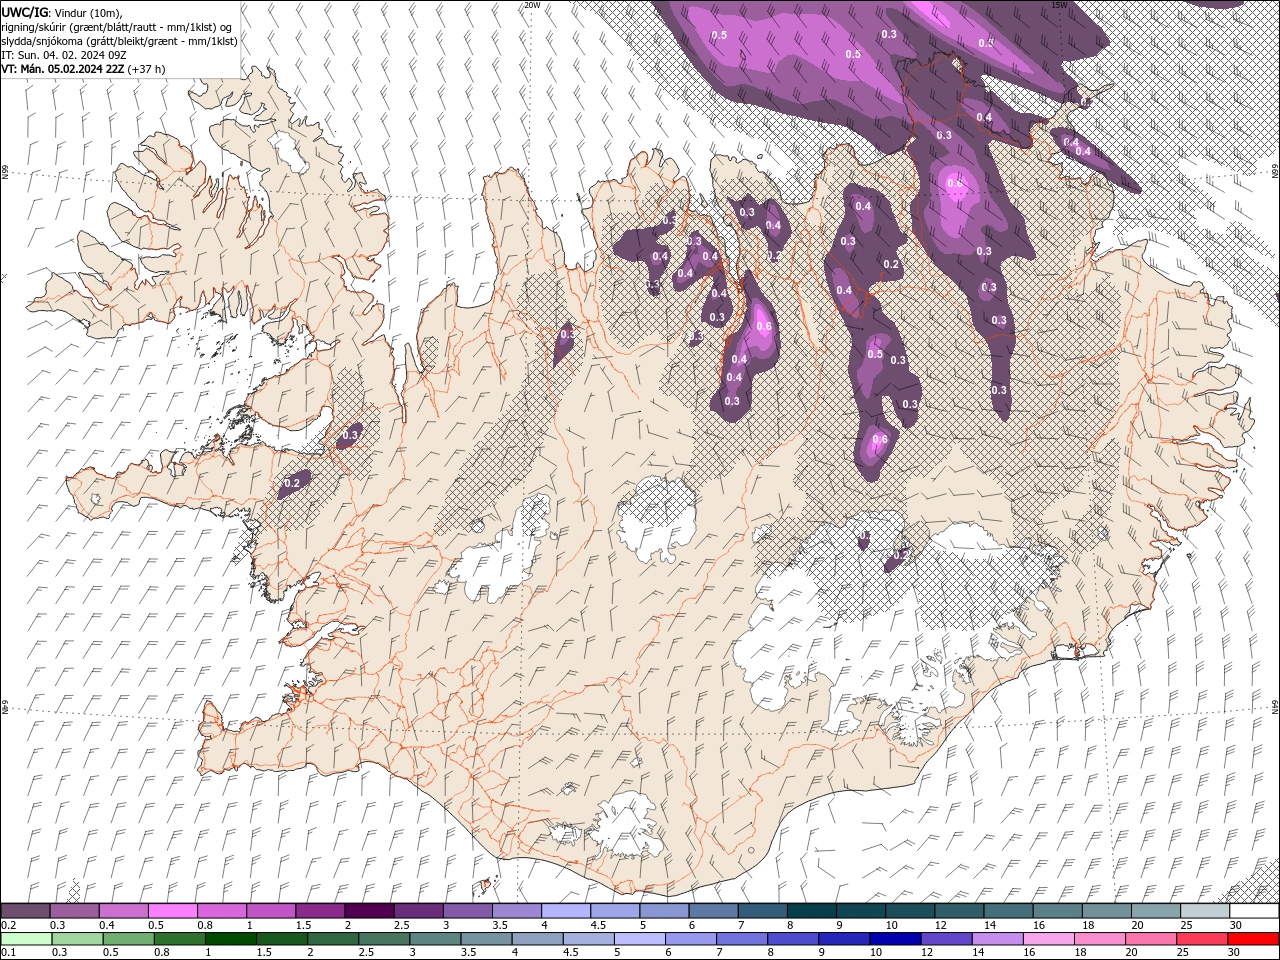This screenshot has width=1280, height=960.
Task: Select the darkest green rain swatch labeled 1
Action: 231,939
